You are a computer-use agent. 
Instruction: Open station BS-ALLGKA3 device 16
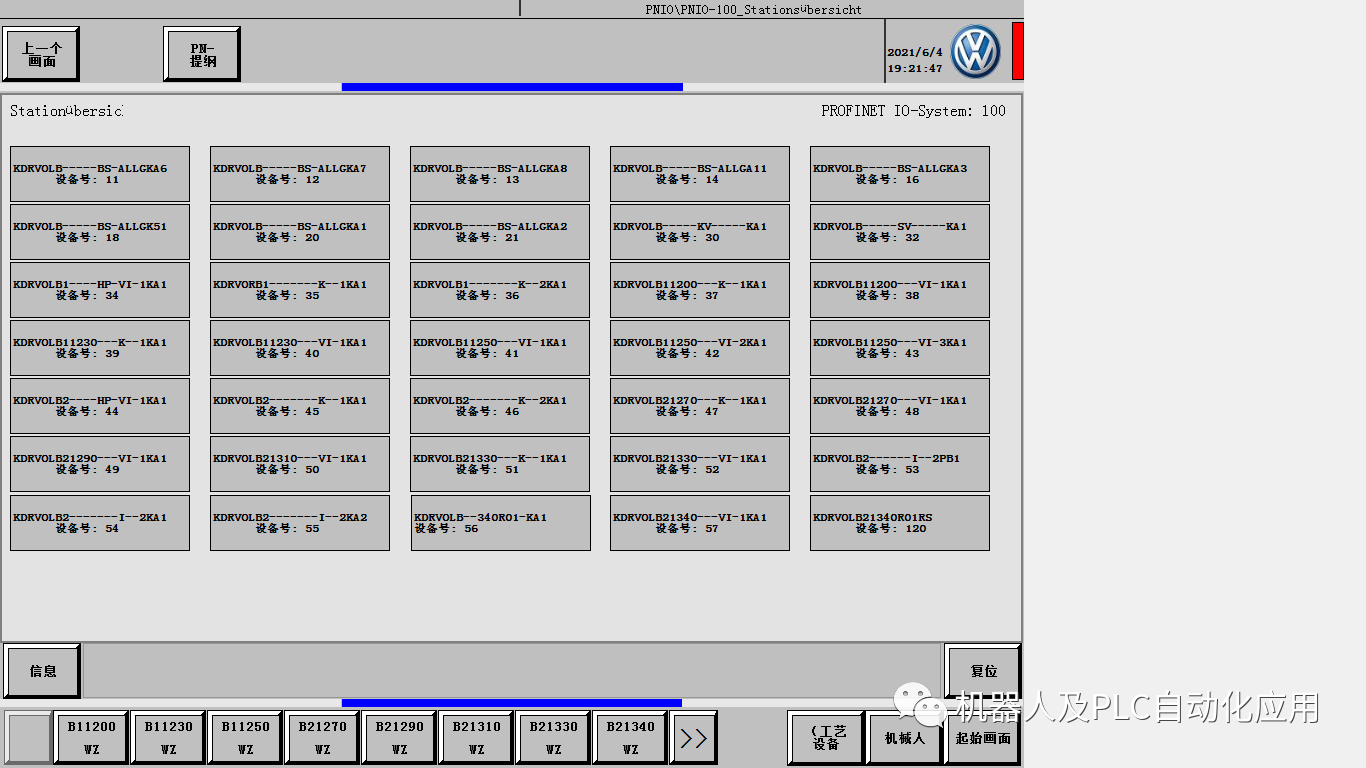pyautogui.click(x=900, y=174)
